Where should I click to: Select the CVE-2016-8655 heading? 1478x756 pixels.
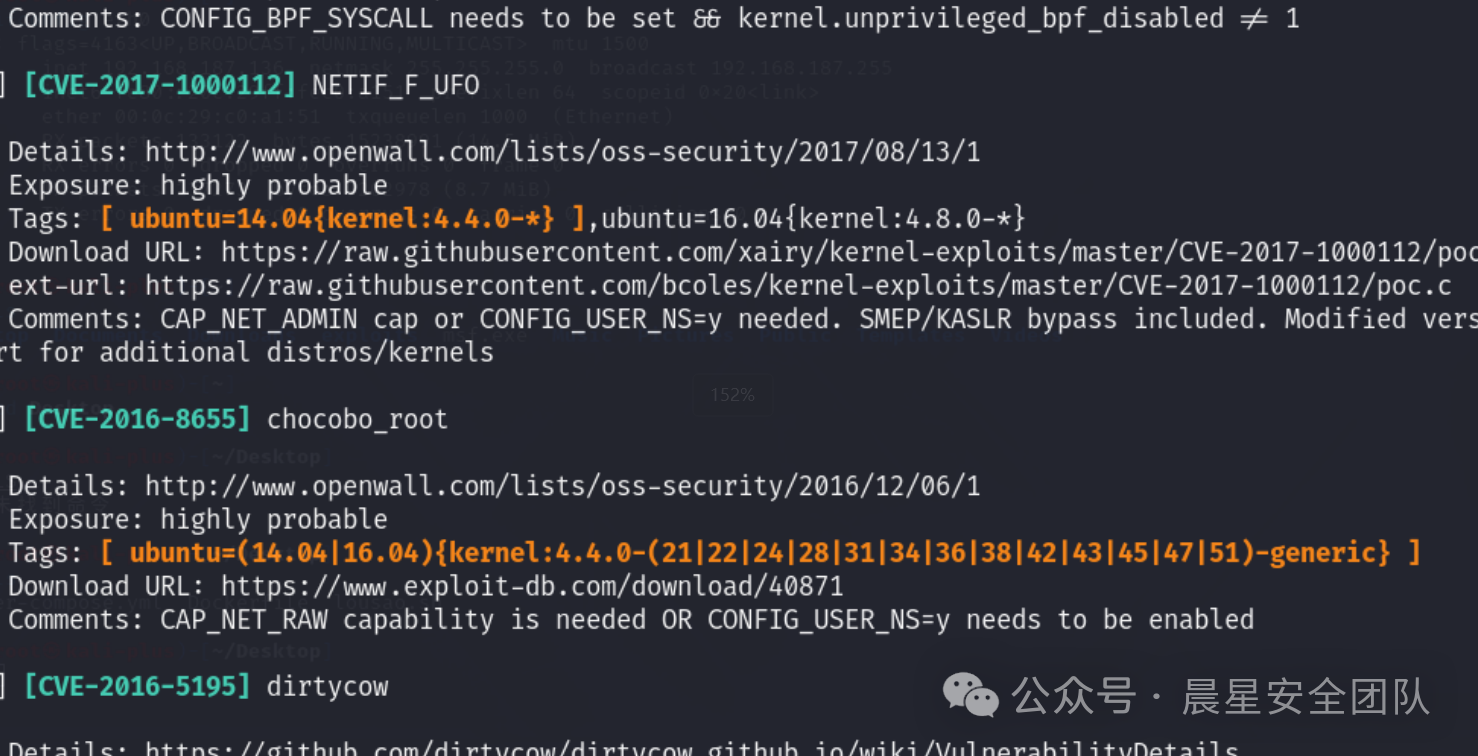tap(137, 419)
